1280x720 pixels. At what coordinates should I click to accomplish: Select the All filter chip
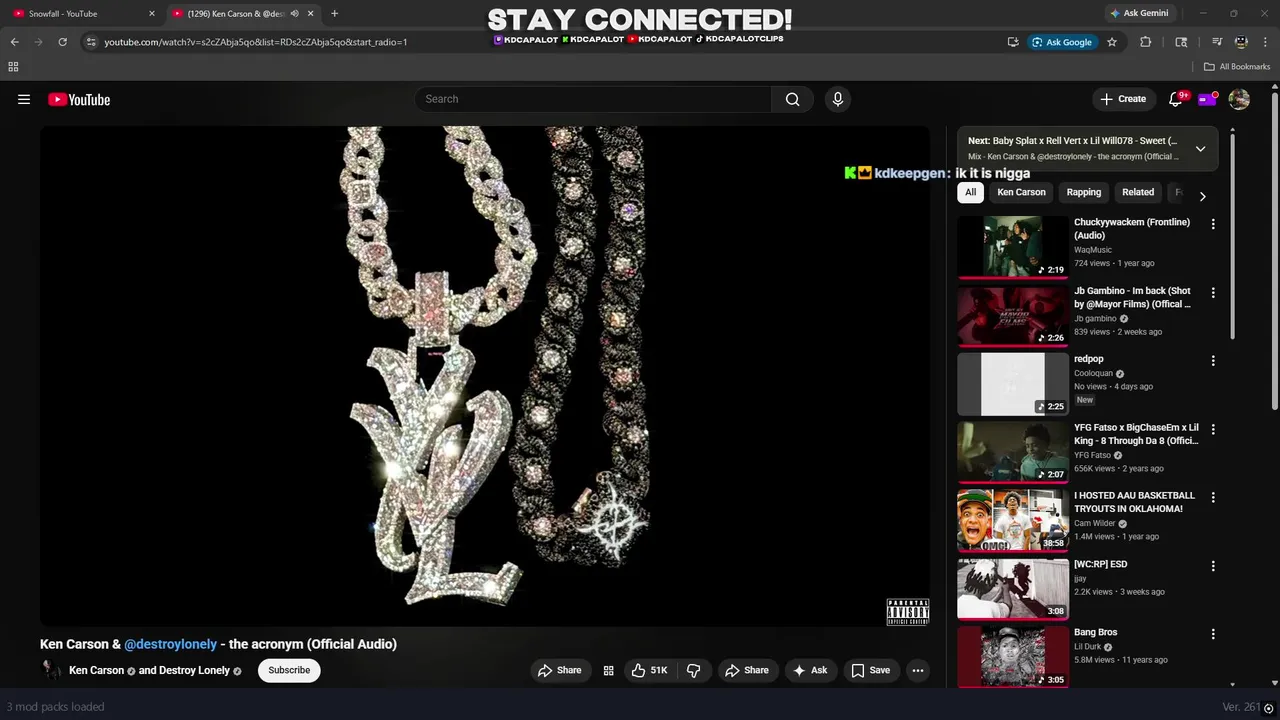(x=970, y=192)
